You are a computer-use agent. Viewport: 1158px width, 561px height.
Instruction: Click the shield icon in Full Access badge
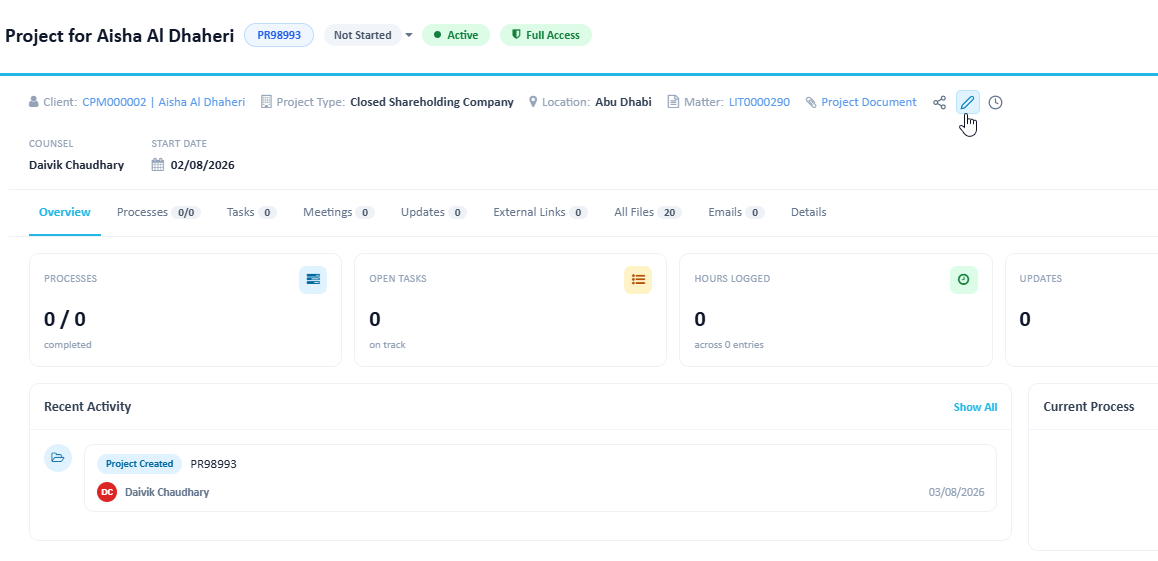pos(516,35)
